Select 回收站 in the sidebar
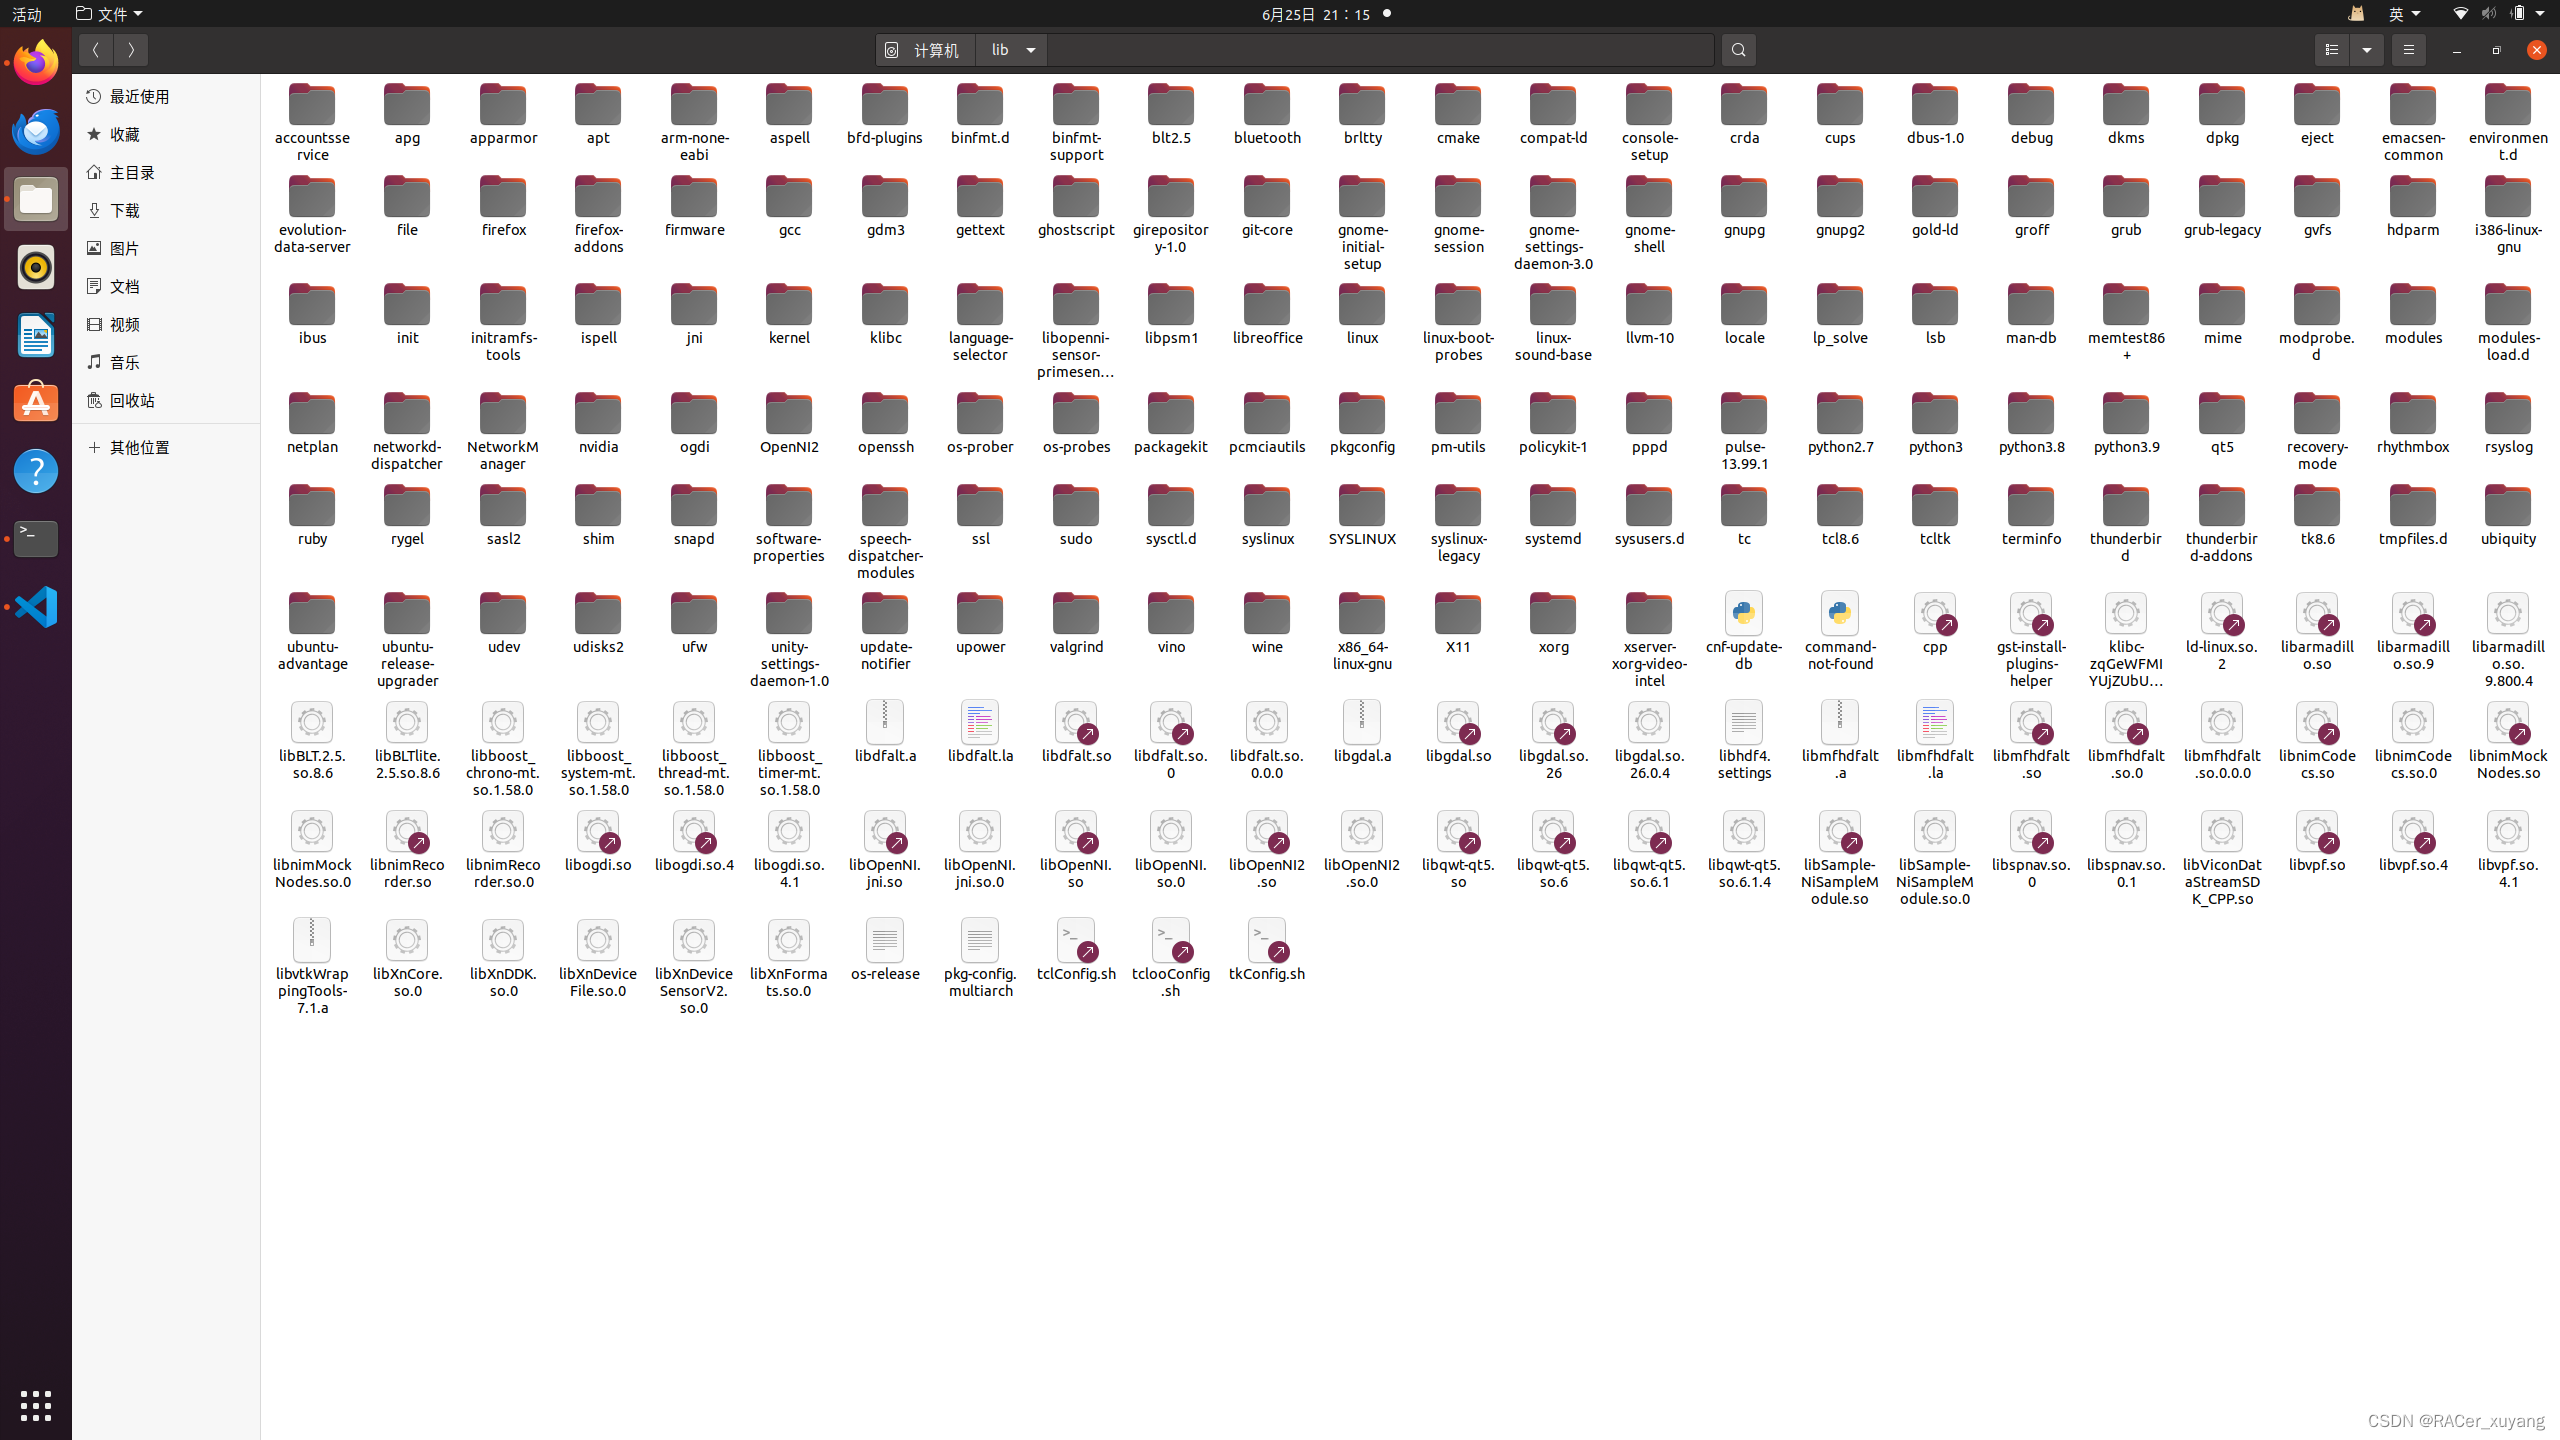The height and width of the screenshot is (1440, 2560). click(132, 401)
